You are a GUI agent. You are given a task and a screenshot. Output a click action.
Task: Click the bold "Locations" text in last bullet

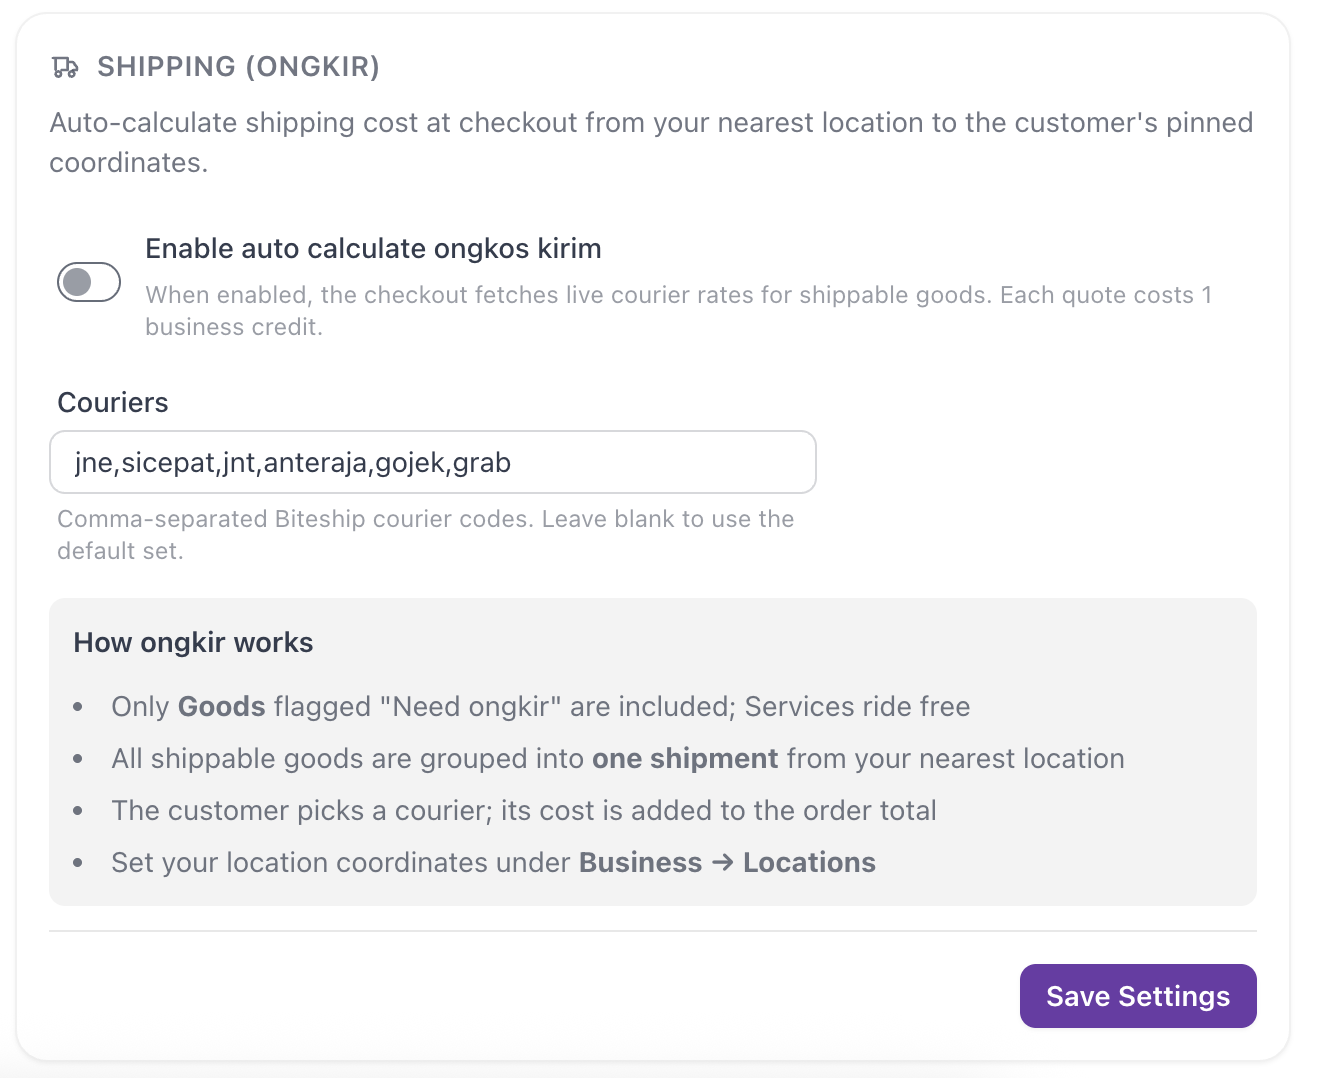[809, 862]
